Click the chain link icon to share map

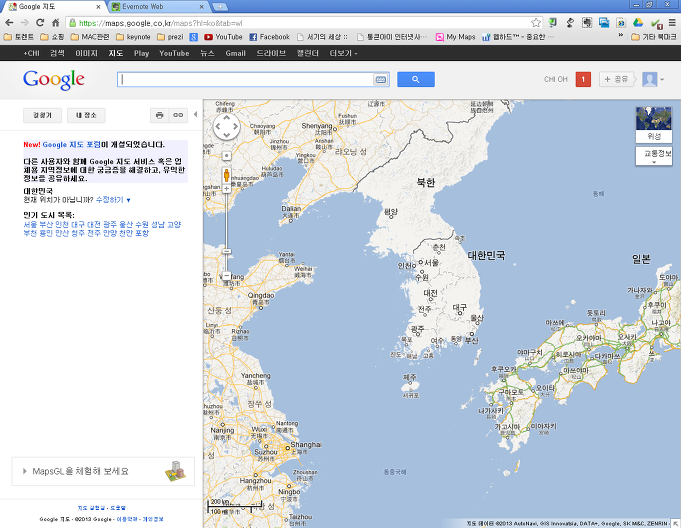click(178, 115)
